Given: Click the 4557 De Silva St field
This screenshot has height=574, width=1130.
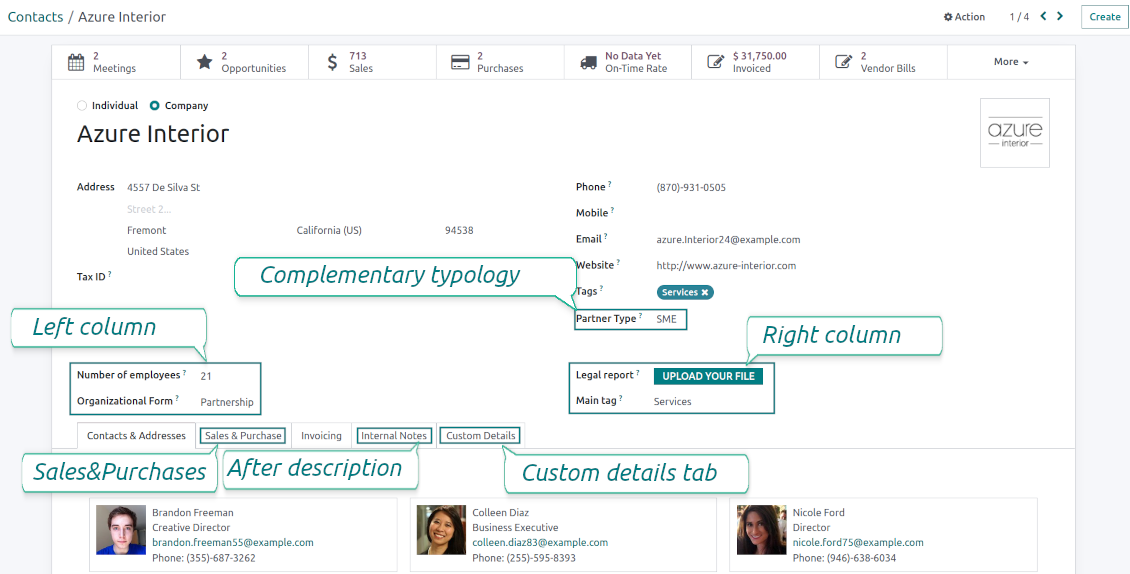Looking at the screenshot, I should (x=164, y=187).
